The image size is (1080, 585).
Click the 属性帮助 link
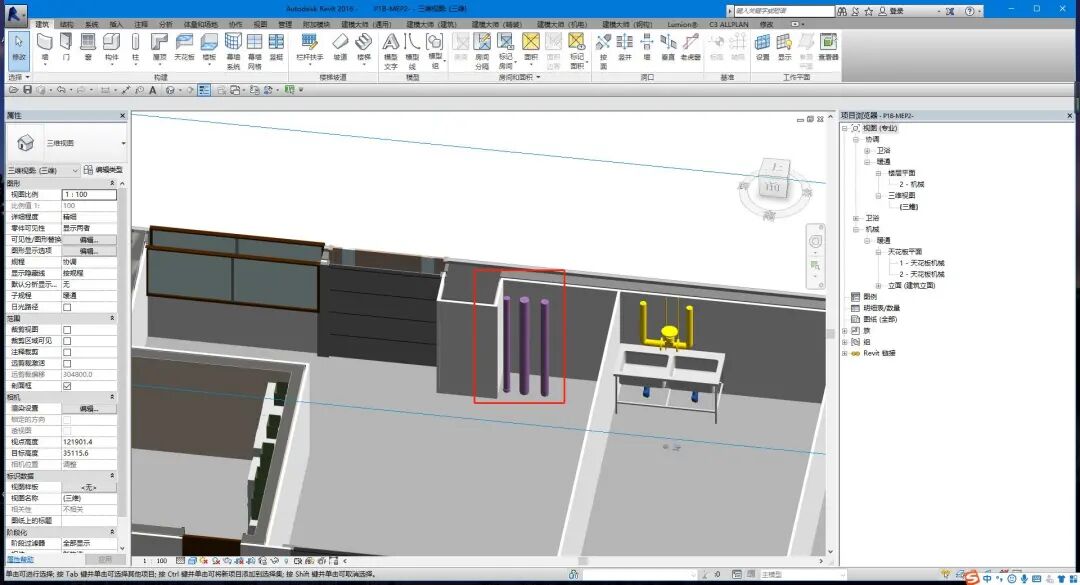point(21,559)
